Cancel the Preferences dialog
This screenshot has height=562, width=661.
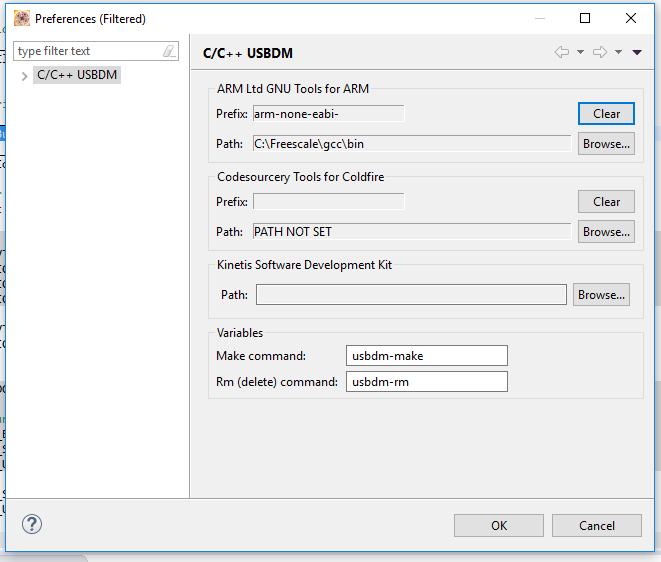point(597,525)
